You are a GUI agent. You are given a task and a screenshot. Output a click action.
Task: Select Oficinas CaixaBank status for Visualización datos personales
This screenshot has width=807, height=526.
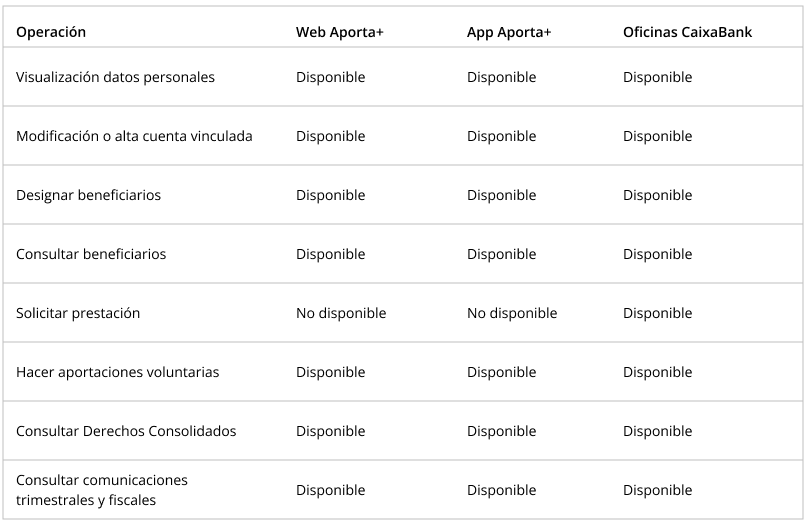tap(657, 77)
